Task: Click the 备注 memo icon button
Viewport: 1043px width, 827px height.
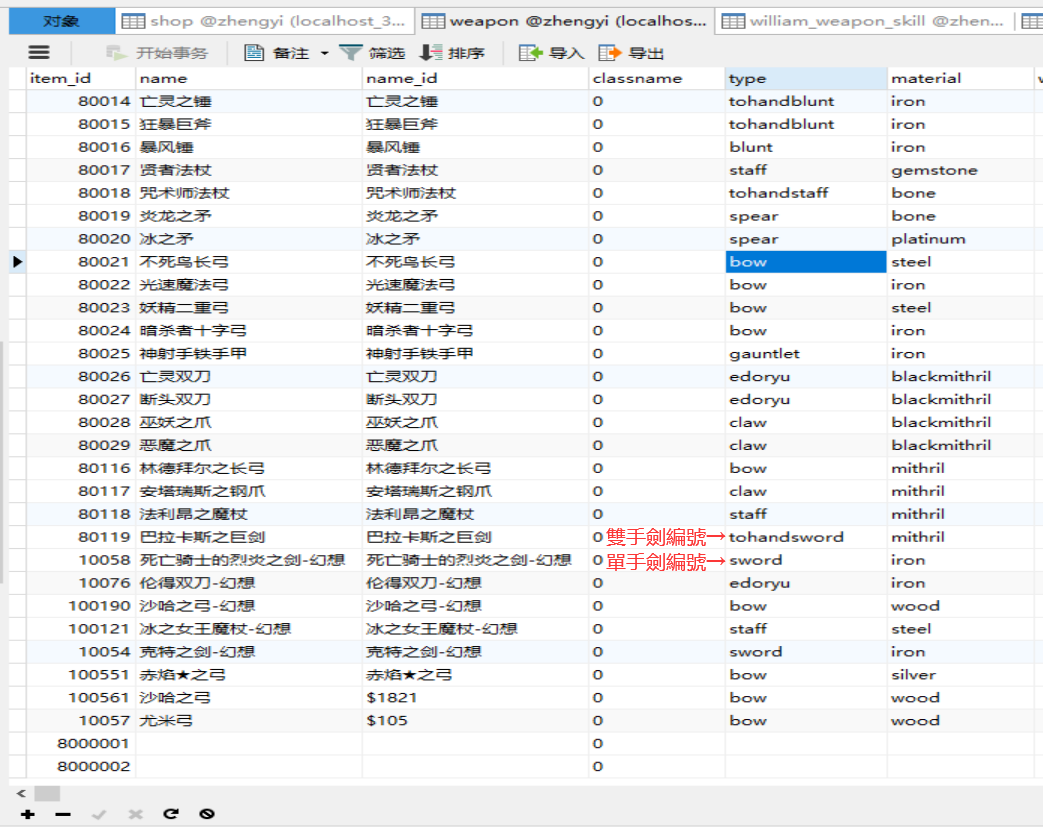Action: [x=277, y=53]
